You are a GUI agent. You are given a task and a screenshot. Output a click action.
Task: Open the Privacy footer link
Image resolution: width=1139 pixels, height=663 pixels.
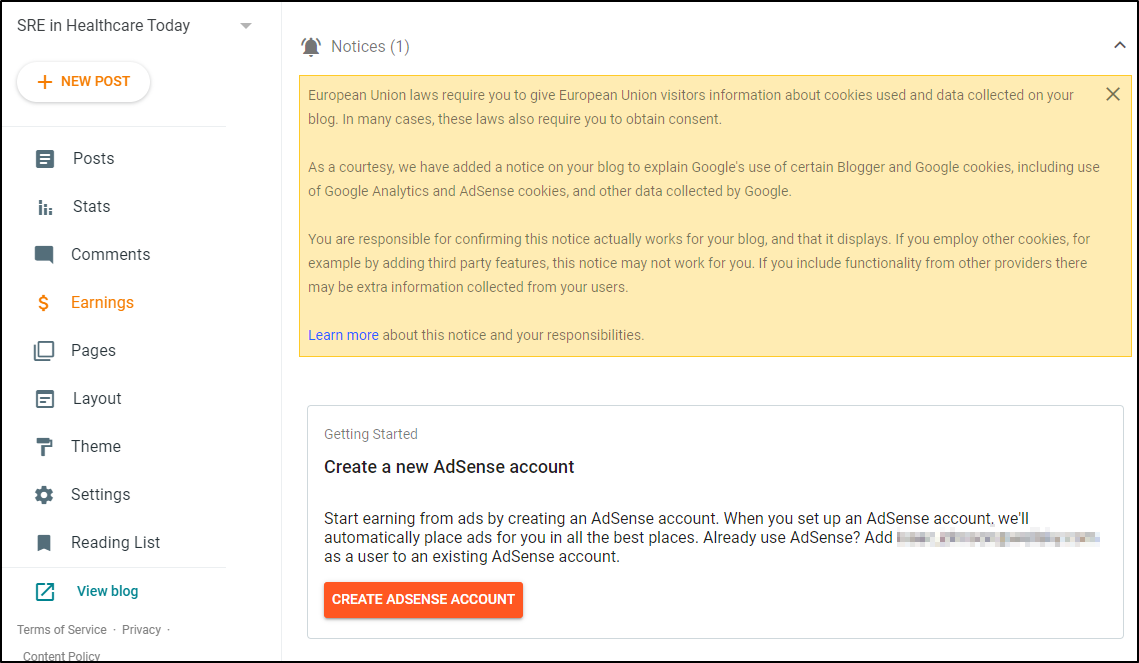point(141,630)
